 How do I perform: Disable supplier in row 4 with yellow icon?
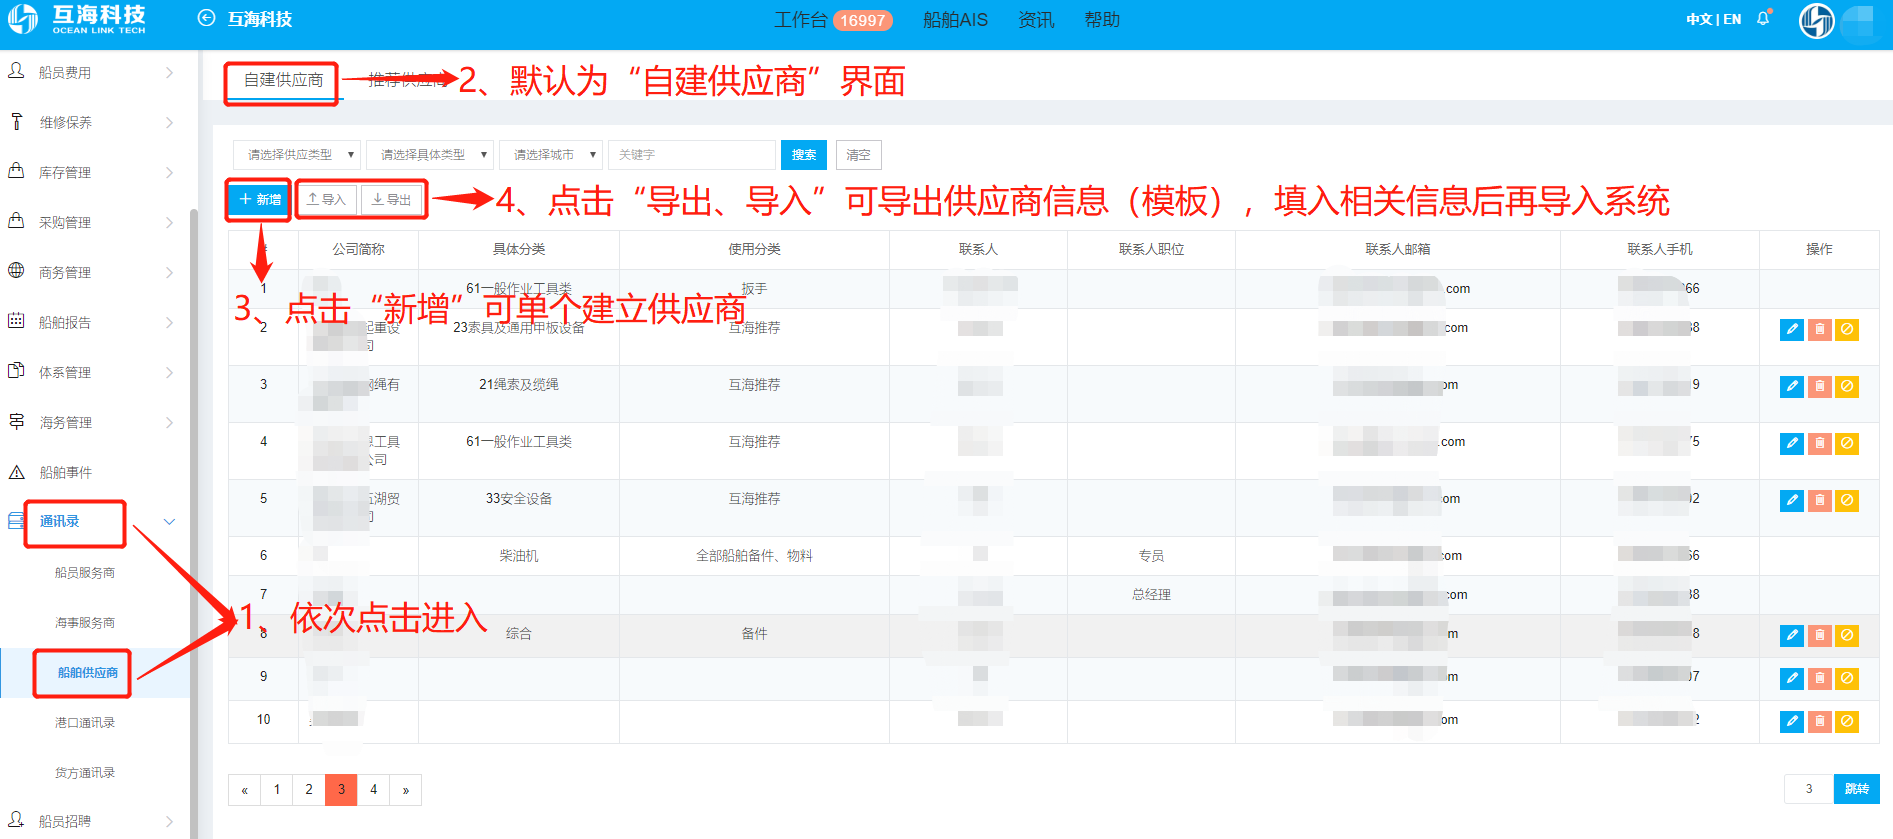pos(1847,443)
